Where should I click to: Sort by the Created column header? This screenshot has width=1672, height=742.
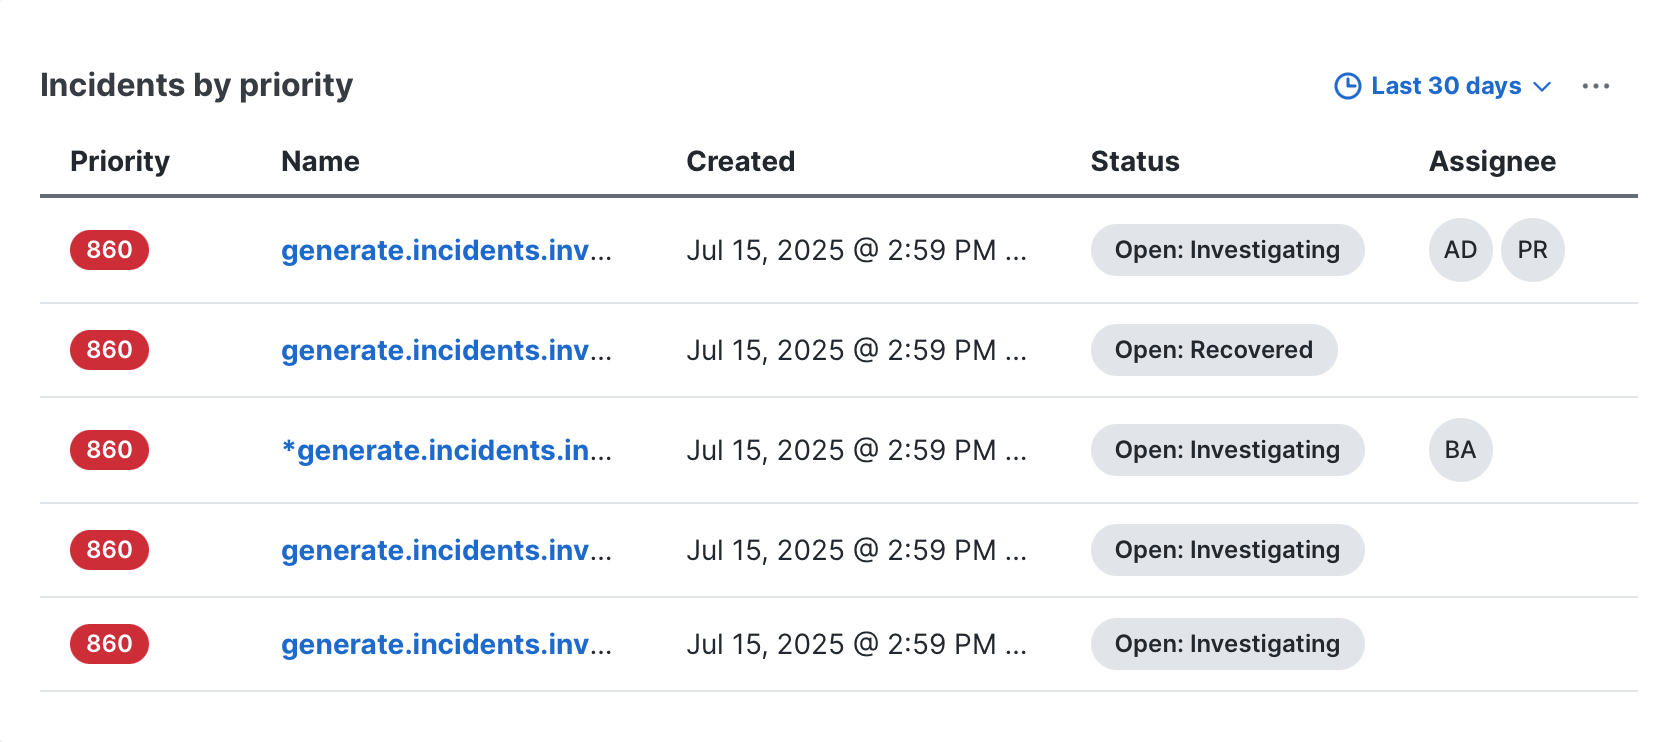(741, 161)
